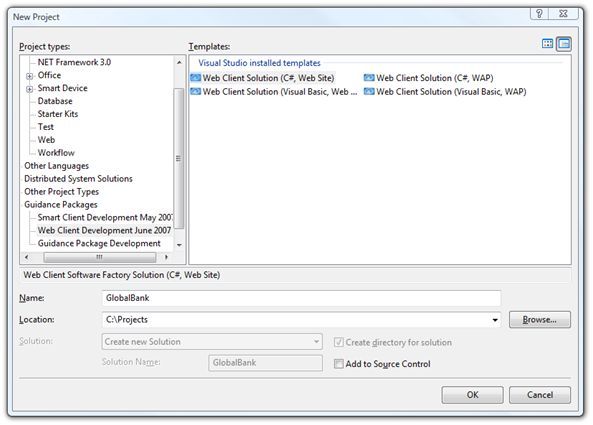
Task: Select Other Languages in project types
Action: click(x=56, y=166)
